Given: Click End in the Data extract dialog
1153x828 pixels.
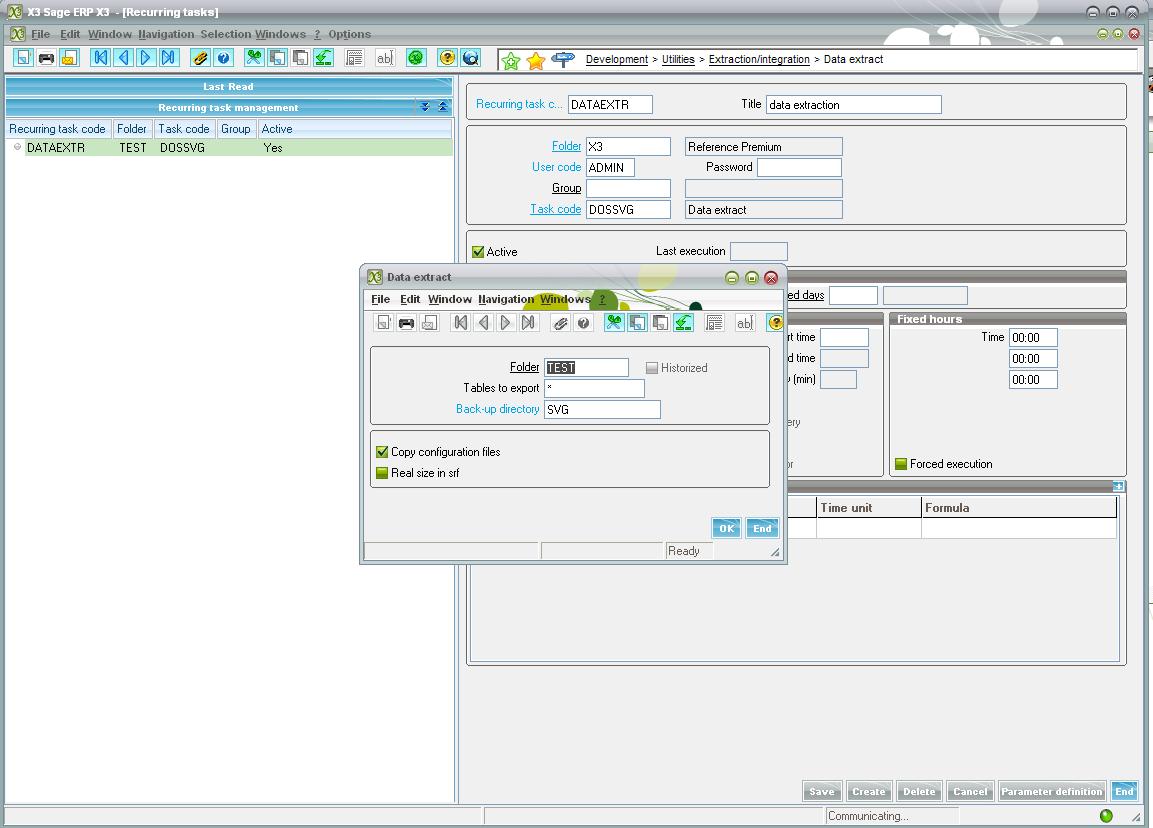Looking at the screenshot, I should [762, 528].
